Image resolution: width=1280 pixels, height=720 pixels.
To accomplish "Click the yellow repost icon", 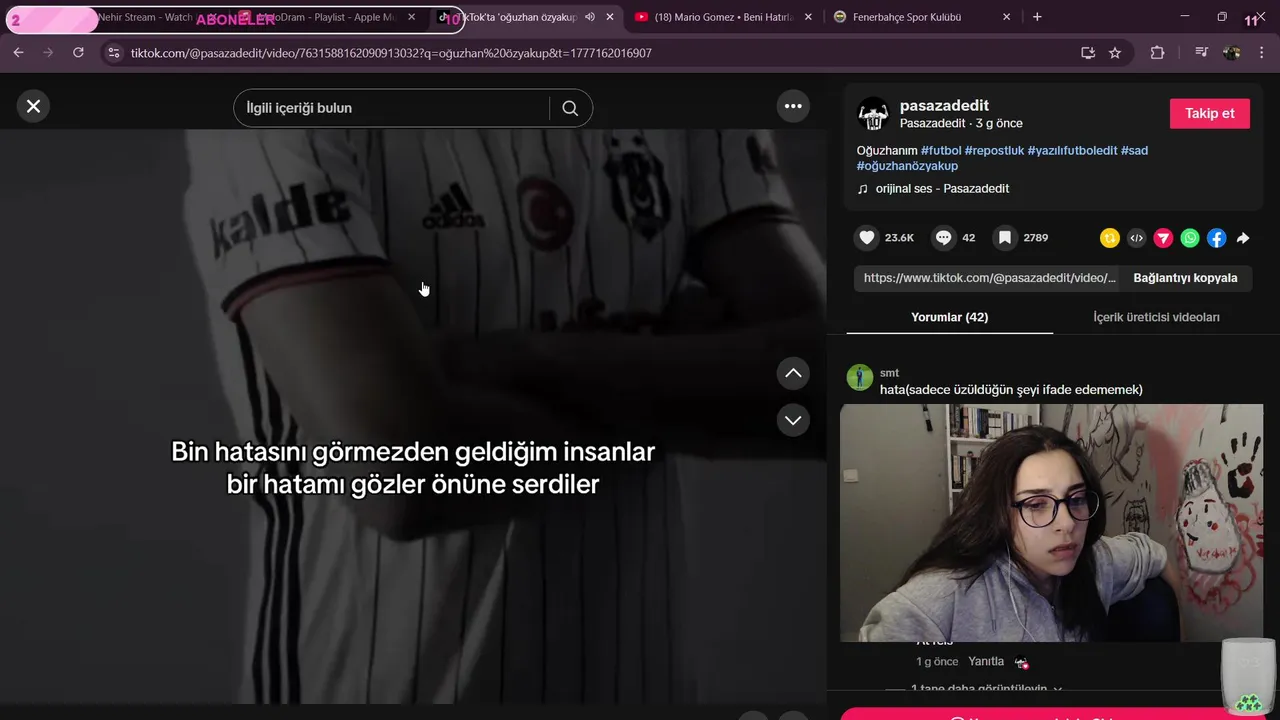I will point(1109,238).
